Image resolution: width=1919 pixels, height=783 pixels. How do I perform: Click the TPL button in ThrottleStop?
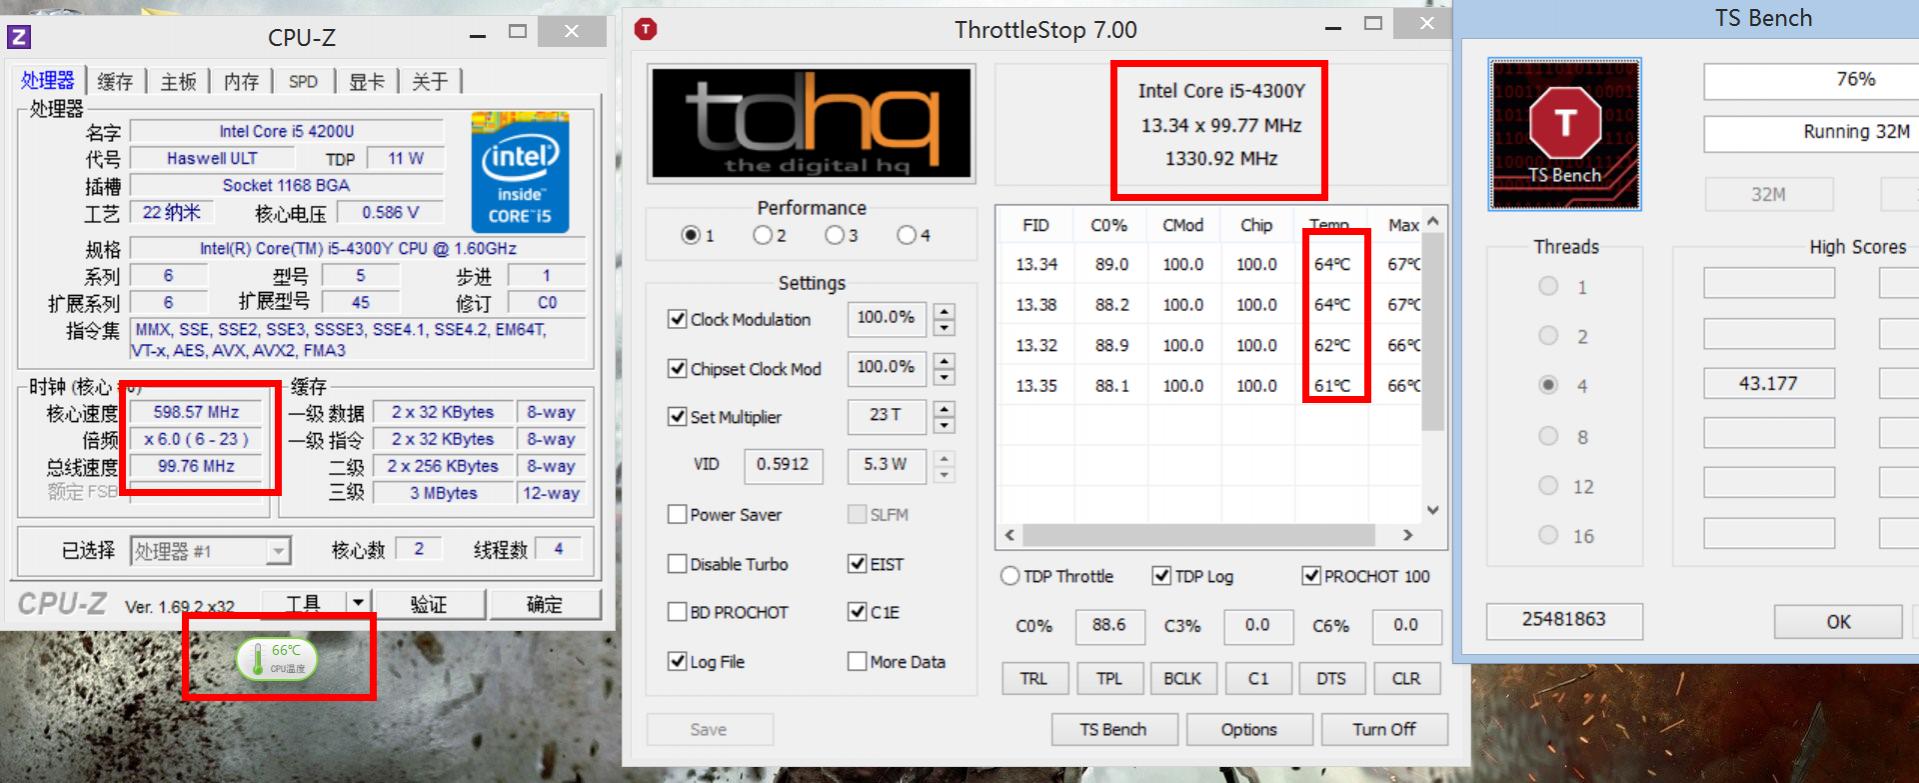(x=1109, y=678)
